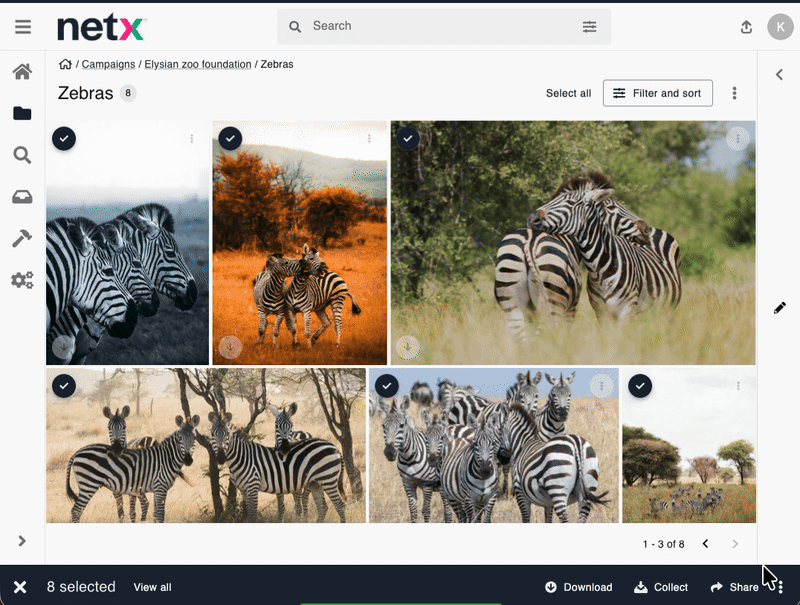Open Filter and sort options
This screenshot has width=800, height=605.
[657, 93]
